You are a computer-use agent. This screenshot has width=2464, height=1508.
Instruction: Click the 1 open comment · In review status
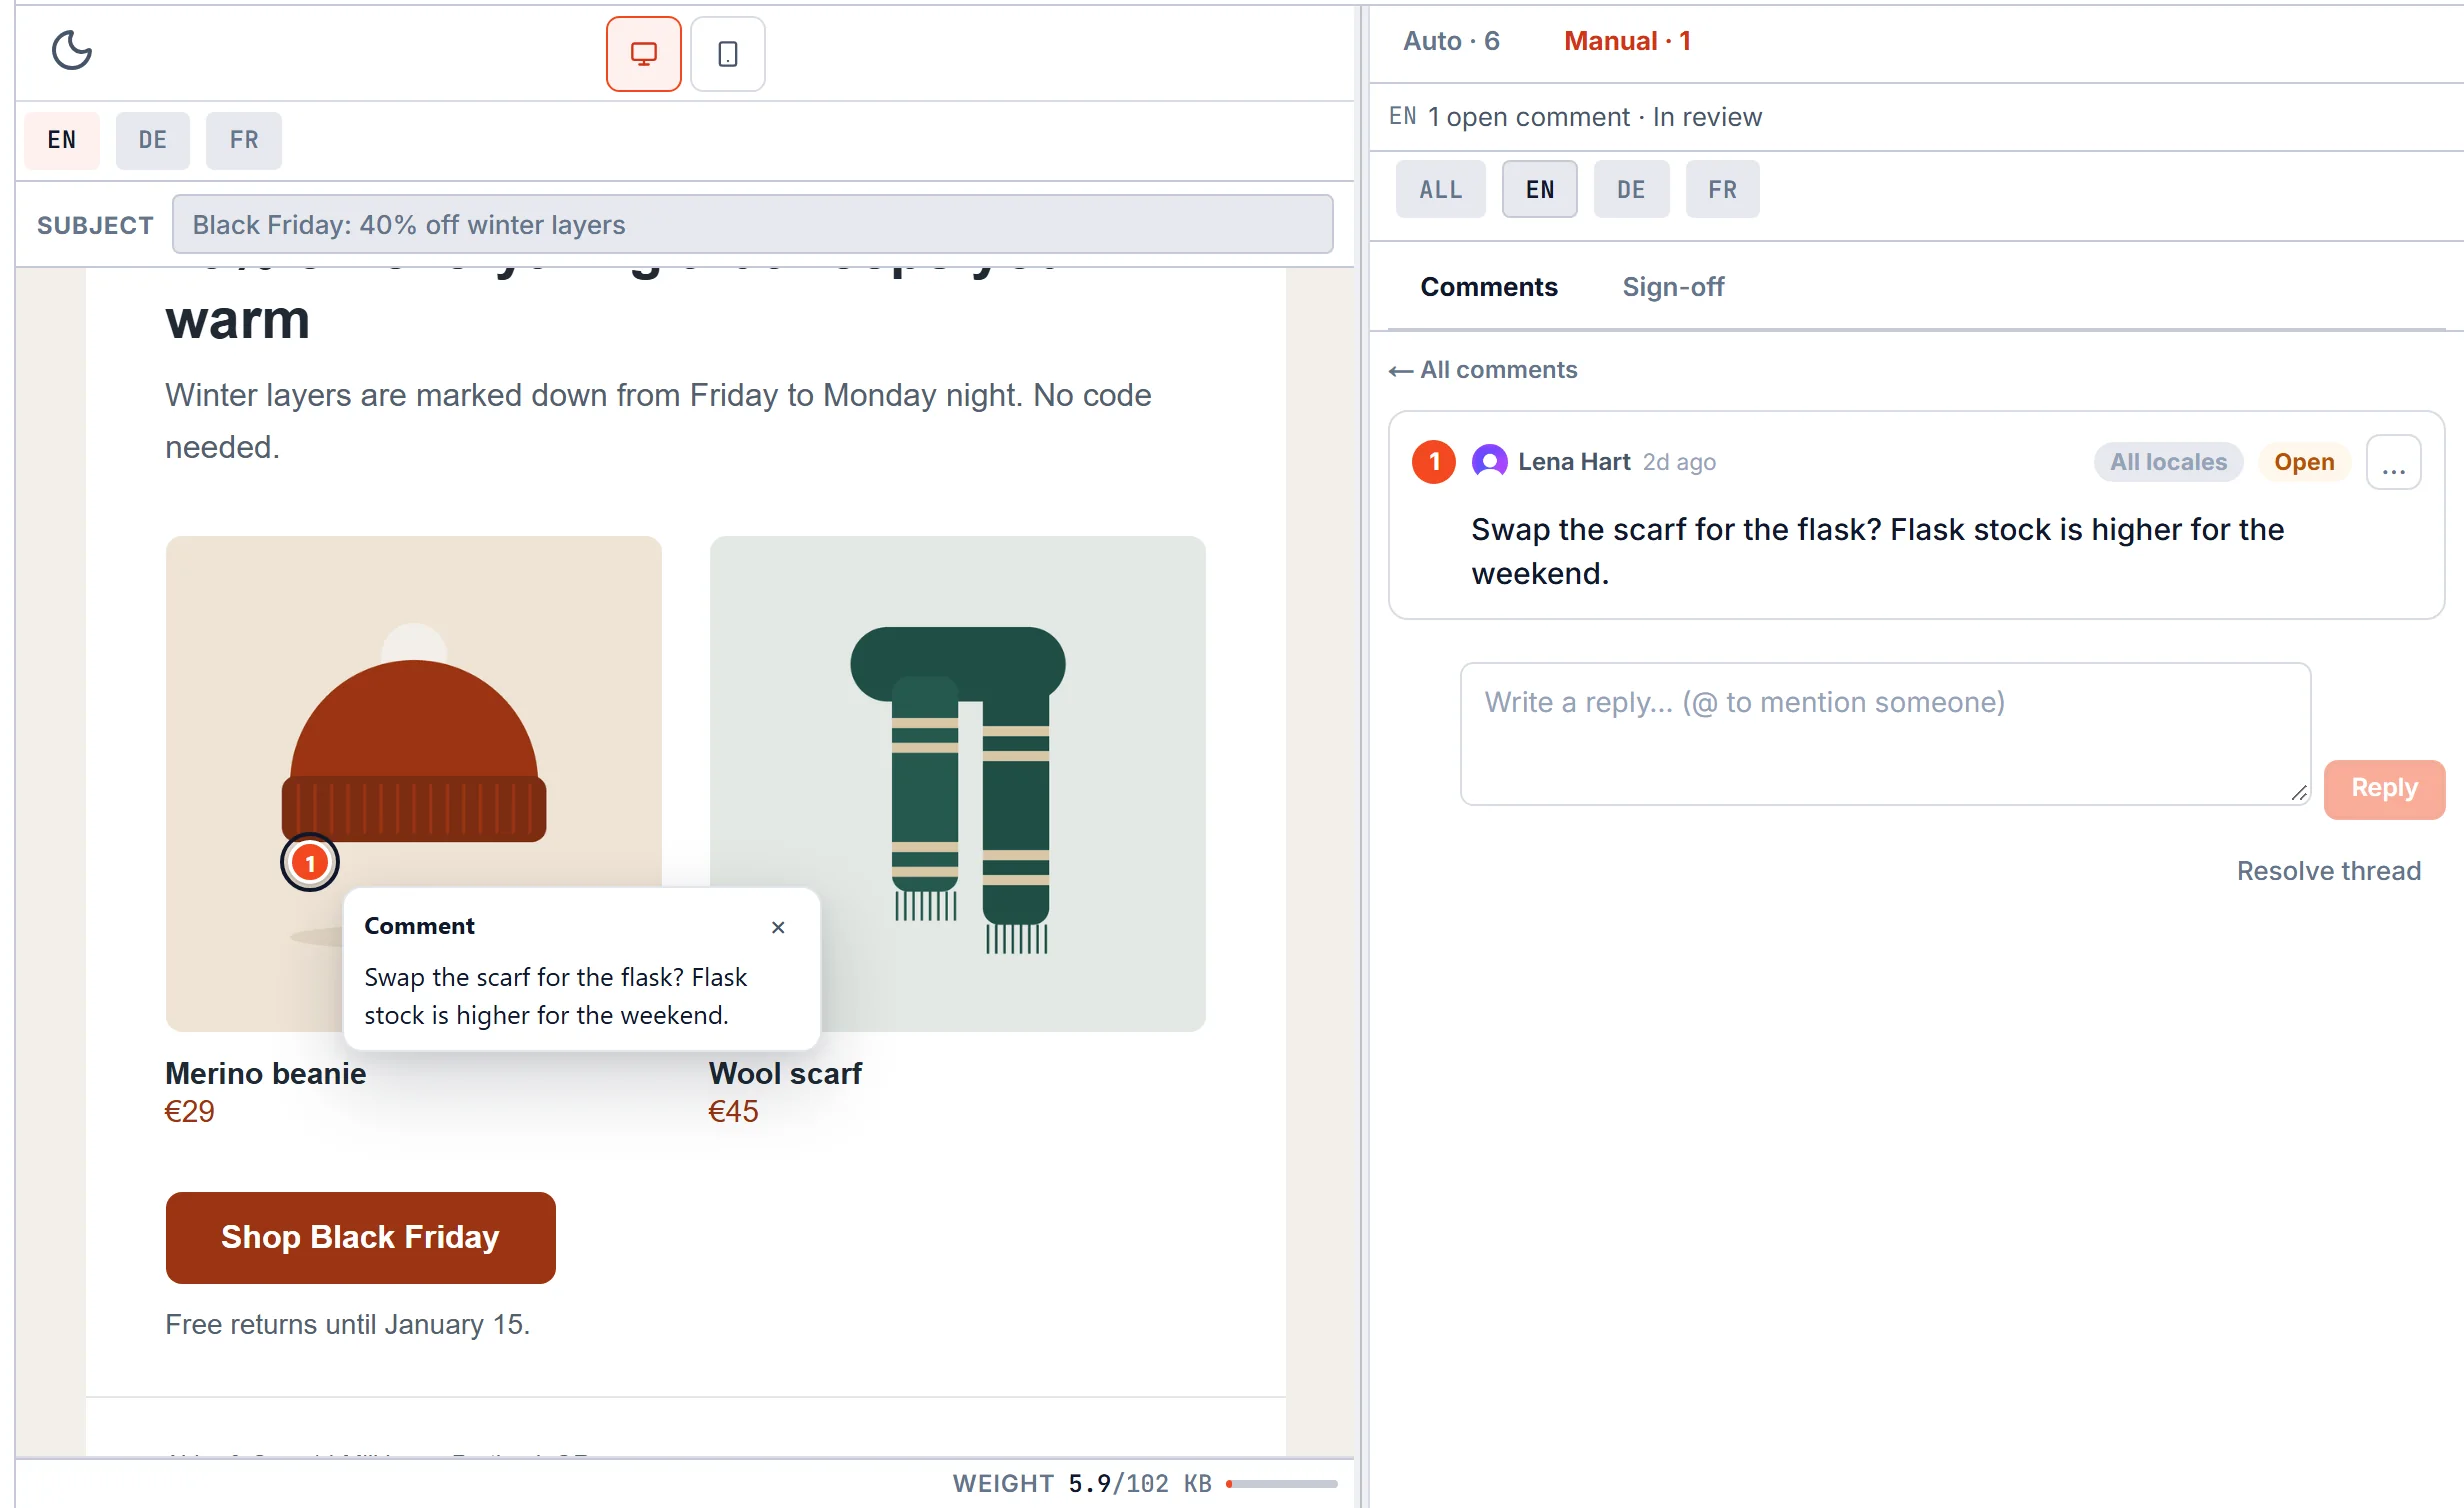pos(1594,117)
